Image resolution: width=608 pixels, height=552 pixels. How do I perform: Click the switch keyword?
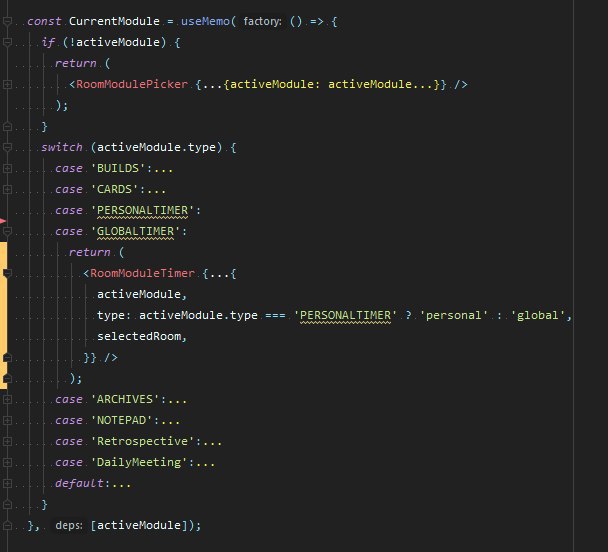tap(62, 147)
